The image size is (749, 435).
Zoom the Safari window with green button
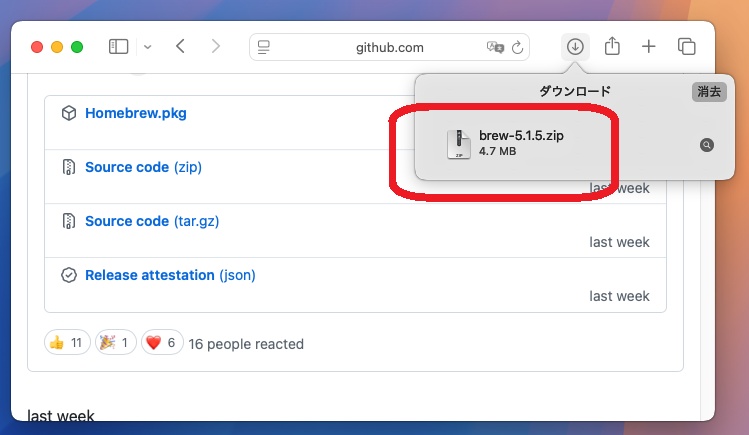click(77, 47)
